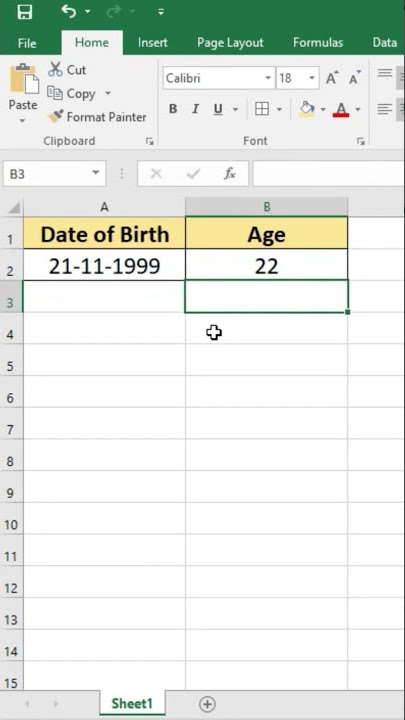The image size is (405, 720).
Task: Open the Font settings dialog launcher
Action: [x=360, y=141]
